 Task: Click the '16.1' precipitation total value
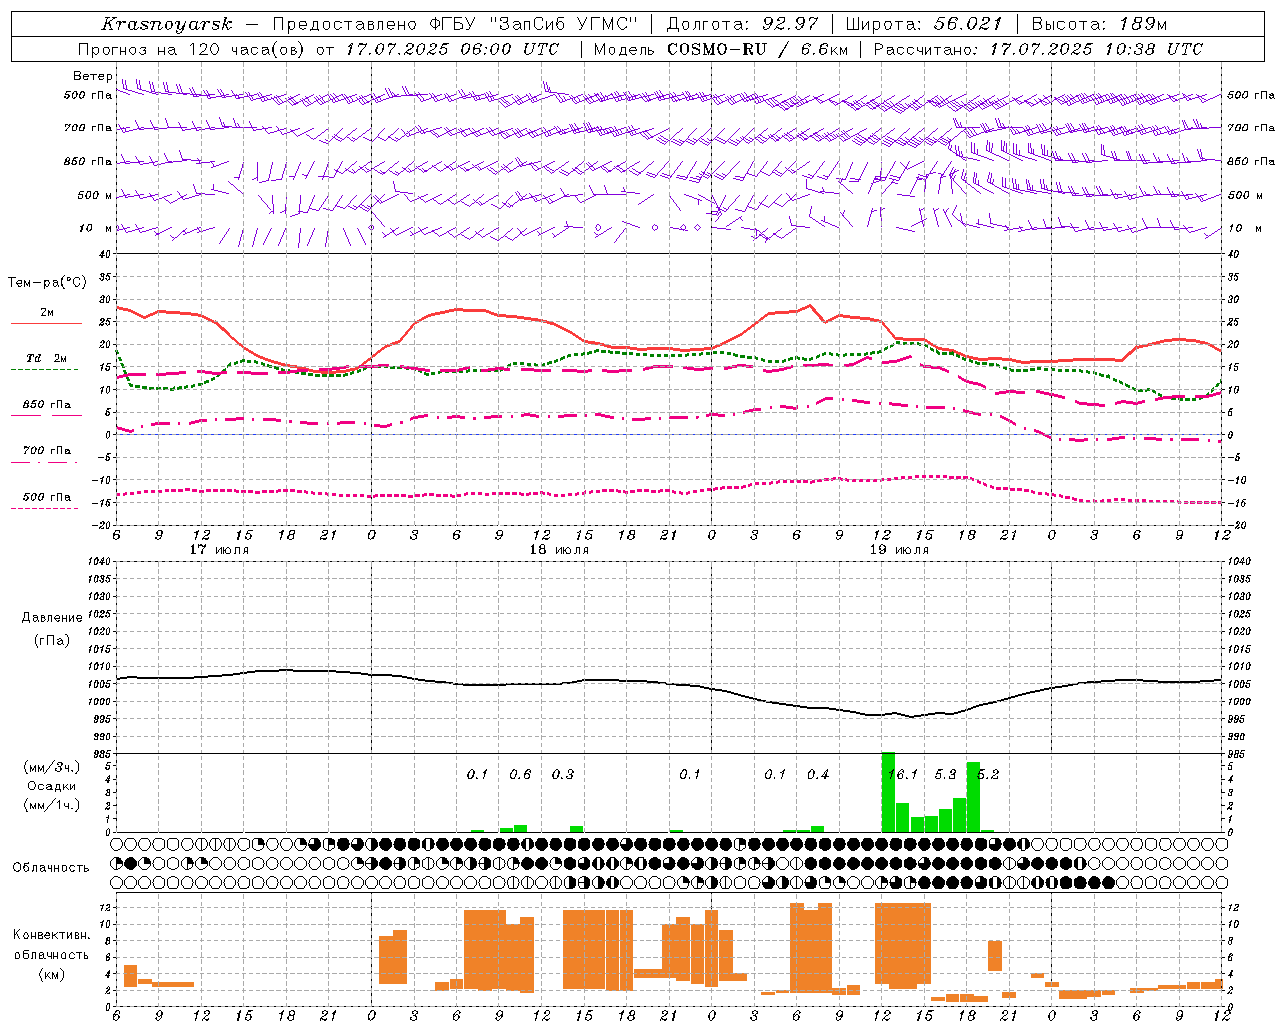point(903,774)
